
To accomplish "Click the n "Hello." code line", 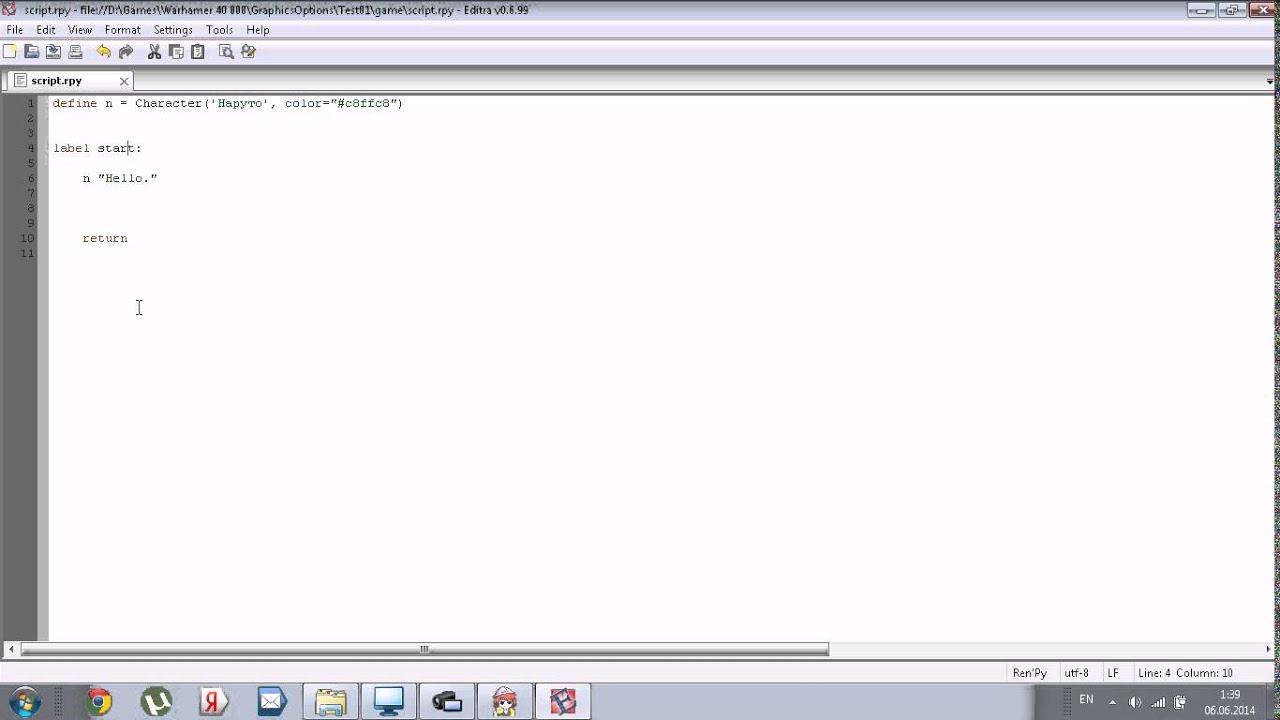I will (x=120, y=178).
